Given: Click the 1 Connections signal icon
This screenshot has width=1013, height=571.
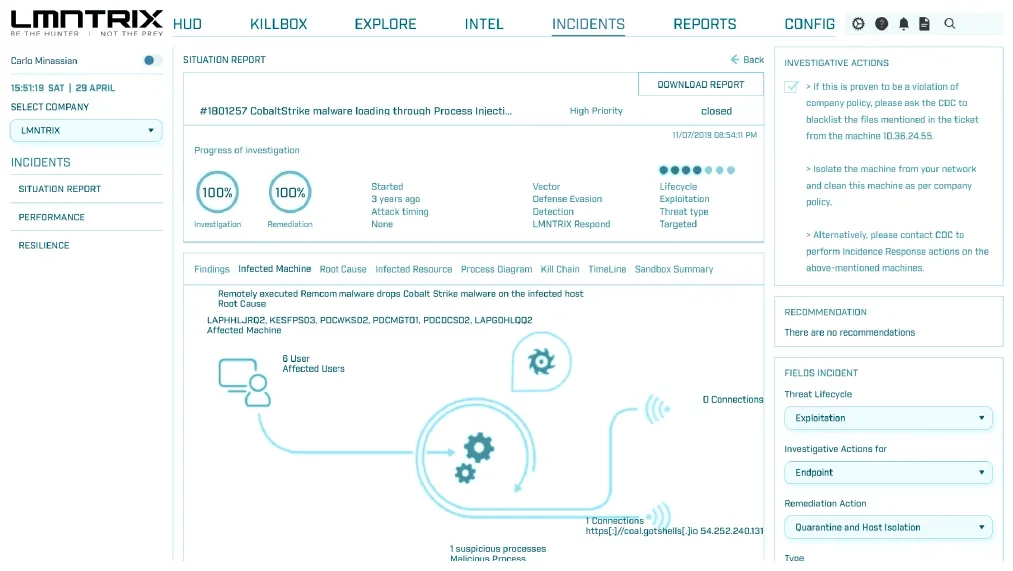Looking at the screenshot, I should (x=659, y=515).
